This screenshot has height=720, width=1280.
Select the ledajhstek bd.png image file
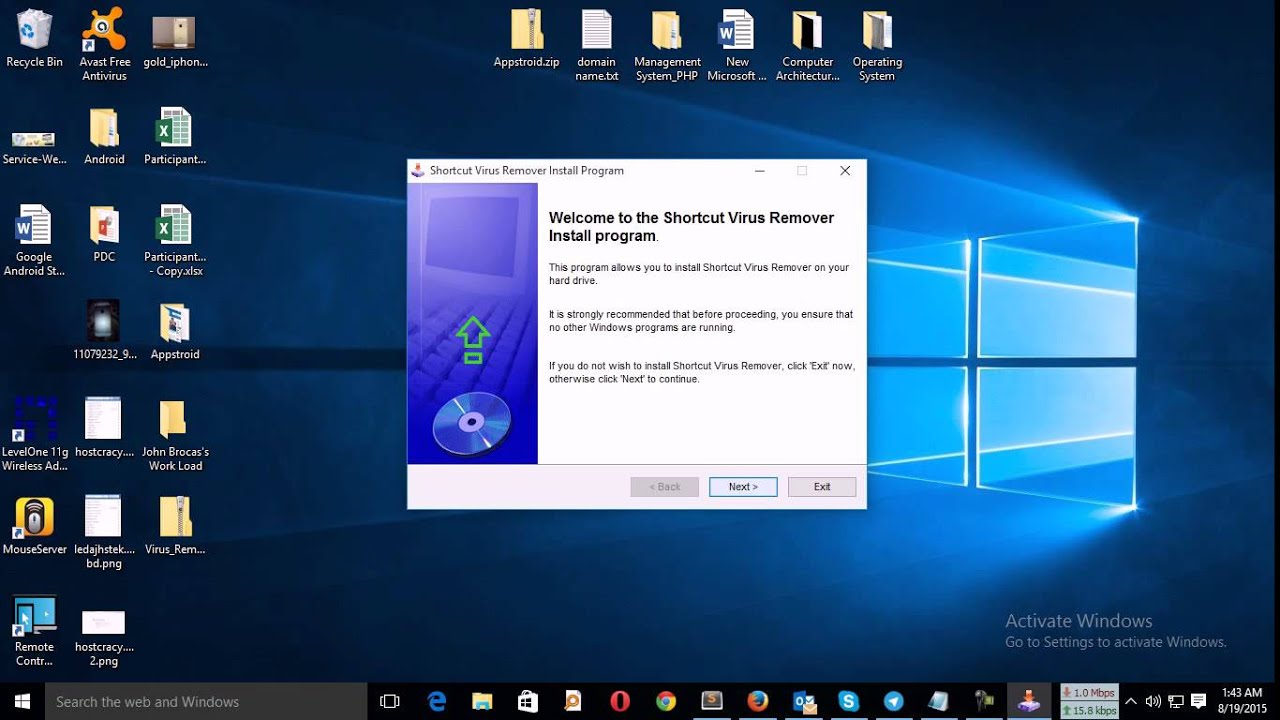[103, 533]
